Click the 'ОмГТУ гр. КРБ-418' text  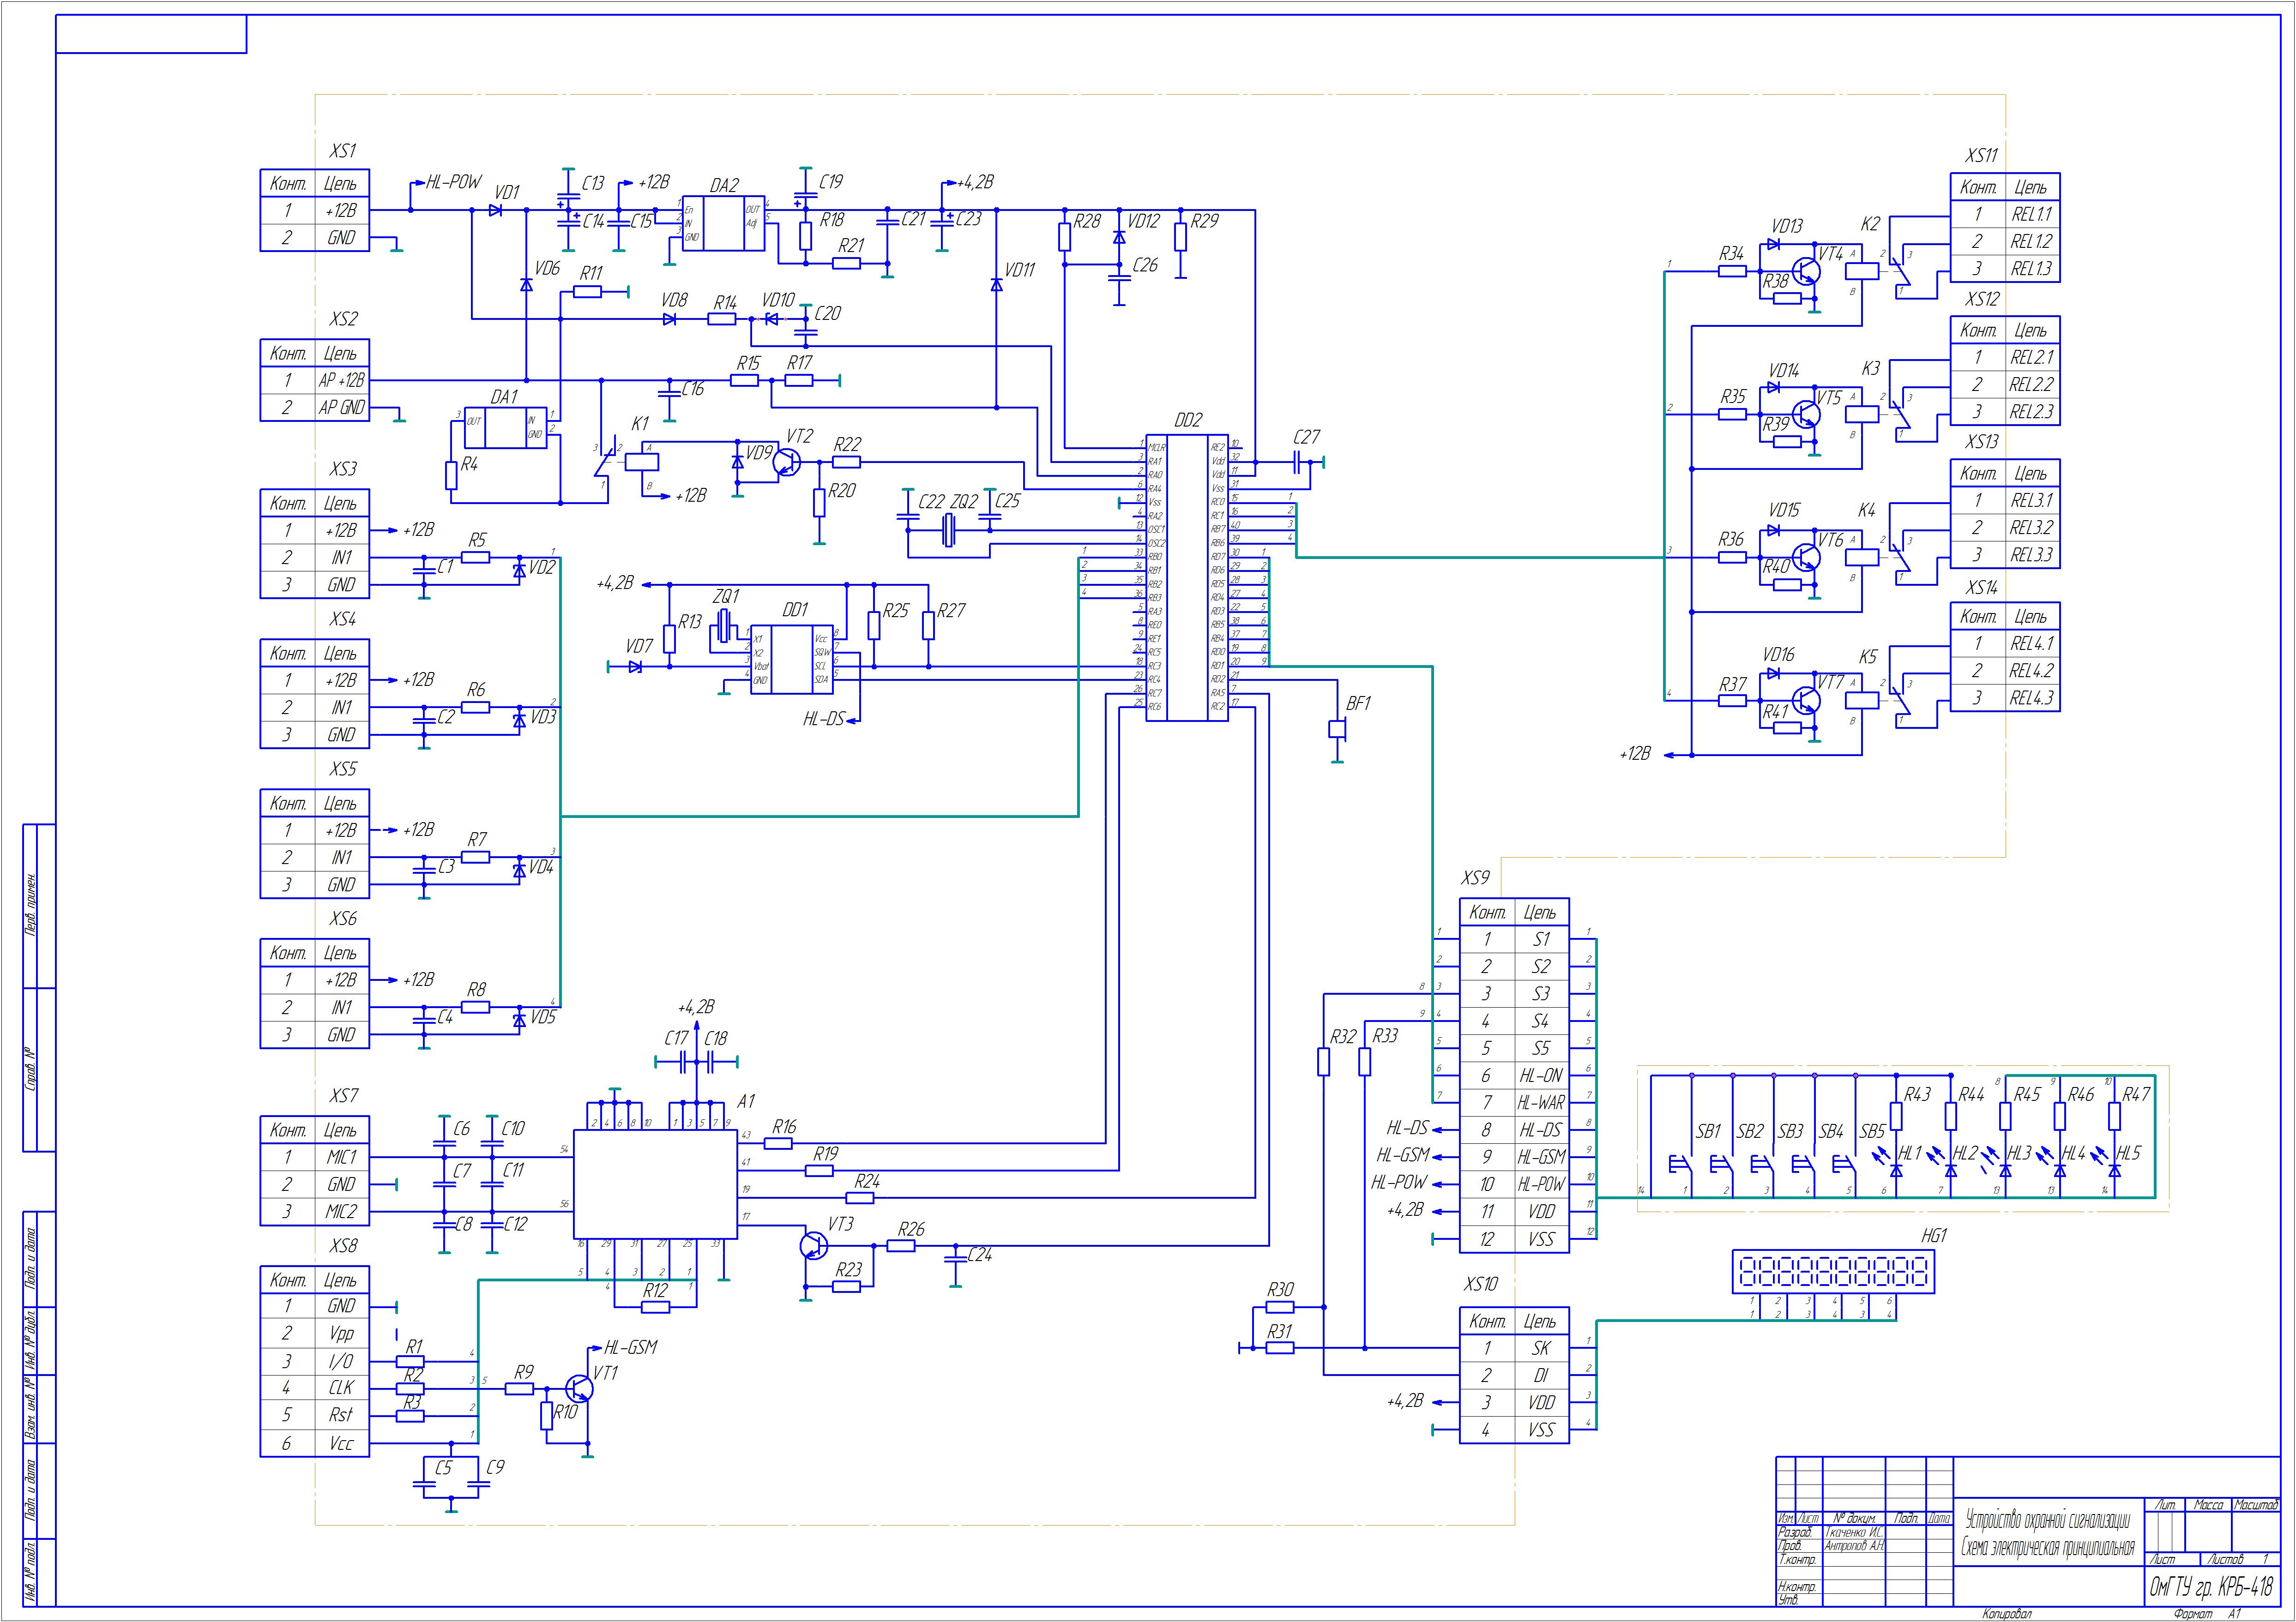pyautogui.click(x=2211, y=1587)
